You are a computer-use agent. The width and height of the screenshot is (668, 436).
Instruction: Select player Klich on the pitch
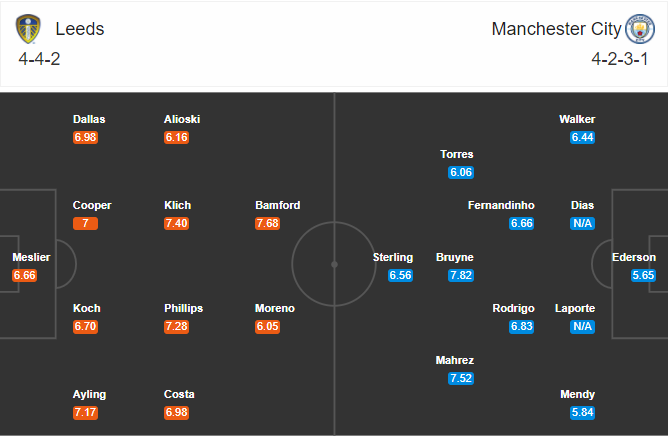[178, 205]
